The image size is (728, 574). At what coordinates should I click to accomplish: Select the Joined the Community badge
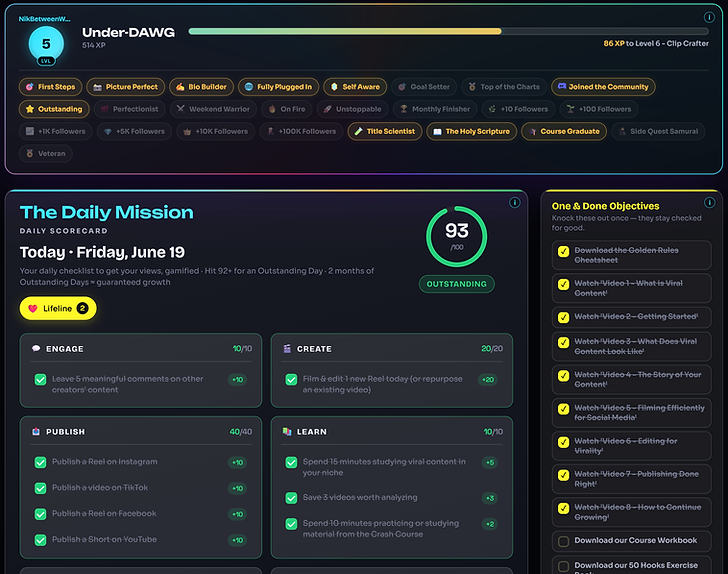tap(603, 87)
